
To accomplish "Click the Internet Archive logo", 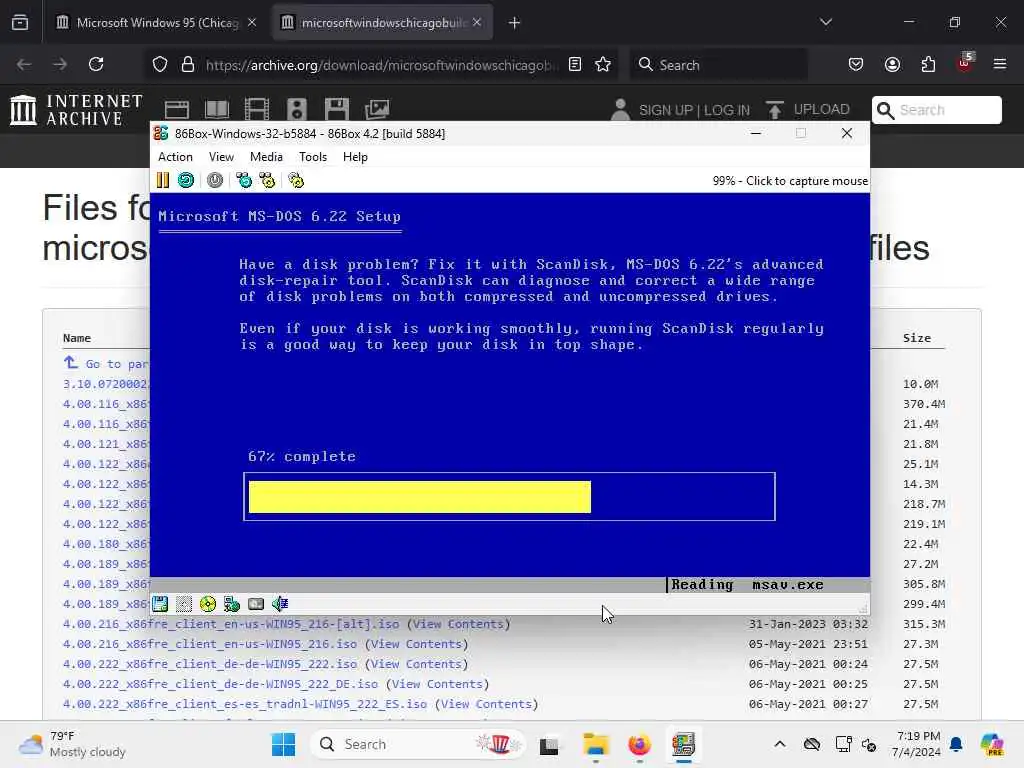I will click(76, 109).
